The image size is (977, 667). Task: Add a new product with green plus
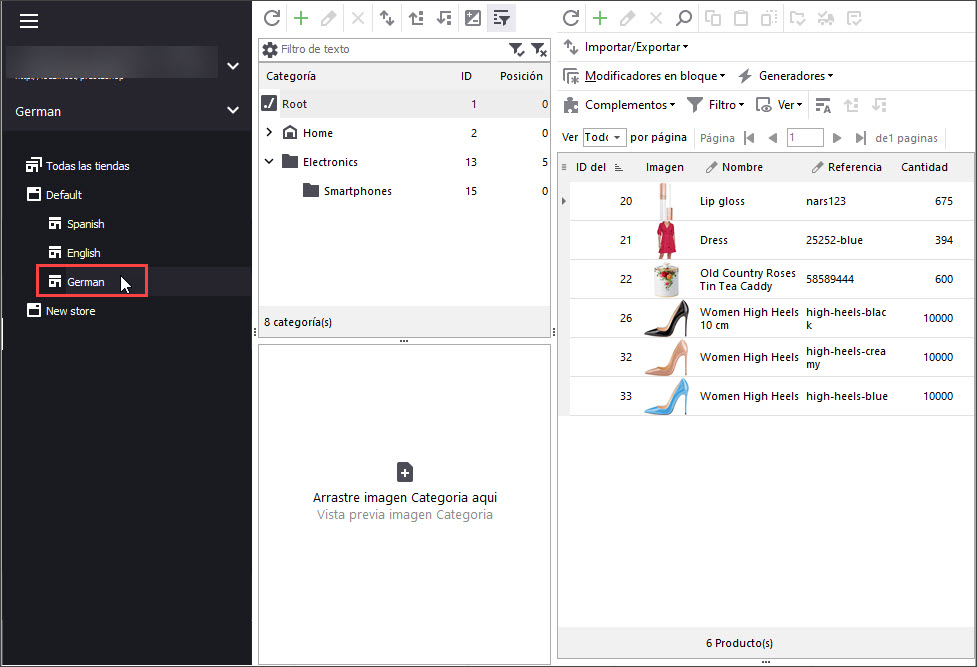tap(600, 18)
